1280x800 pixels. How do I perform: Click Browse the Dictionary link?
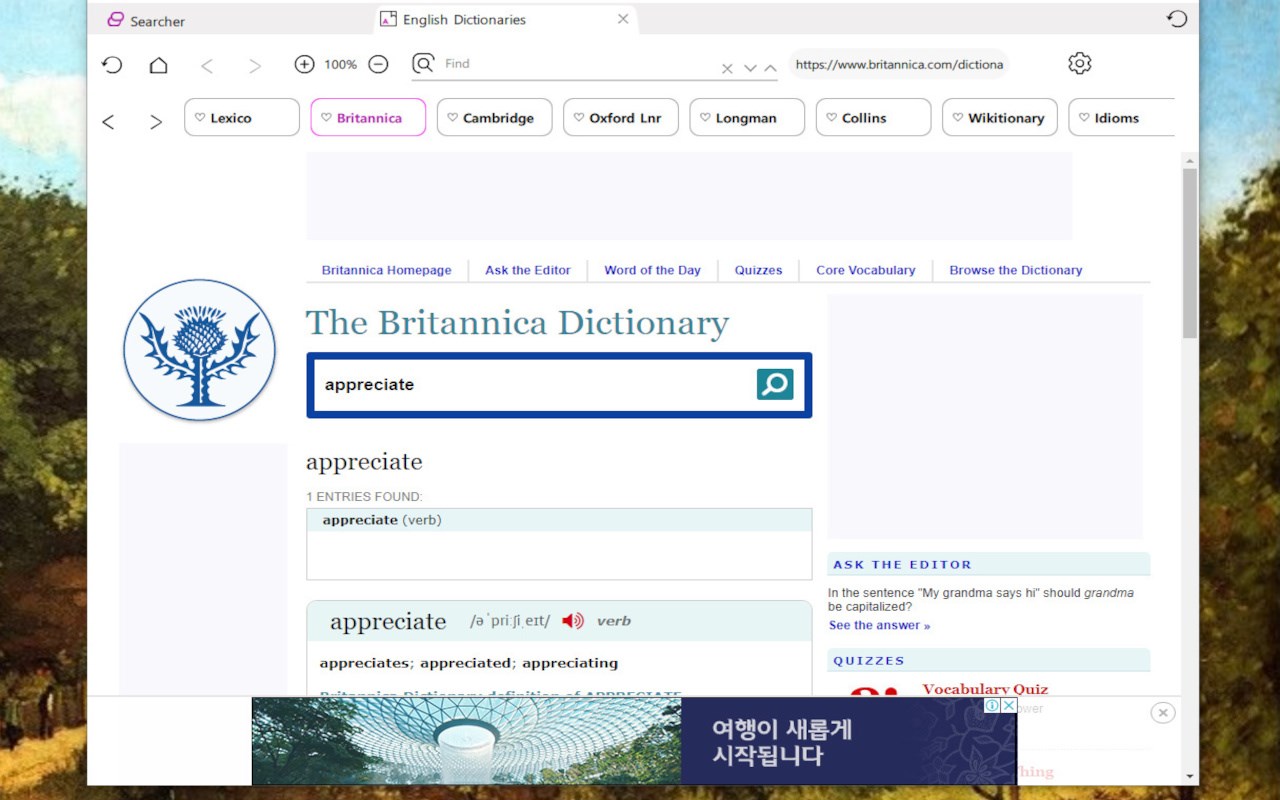pyautogui.click(x=1016, y=270)
